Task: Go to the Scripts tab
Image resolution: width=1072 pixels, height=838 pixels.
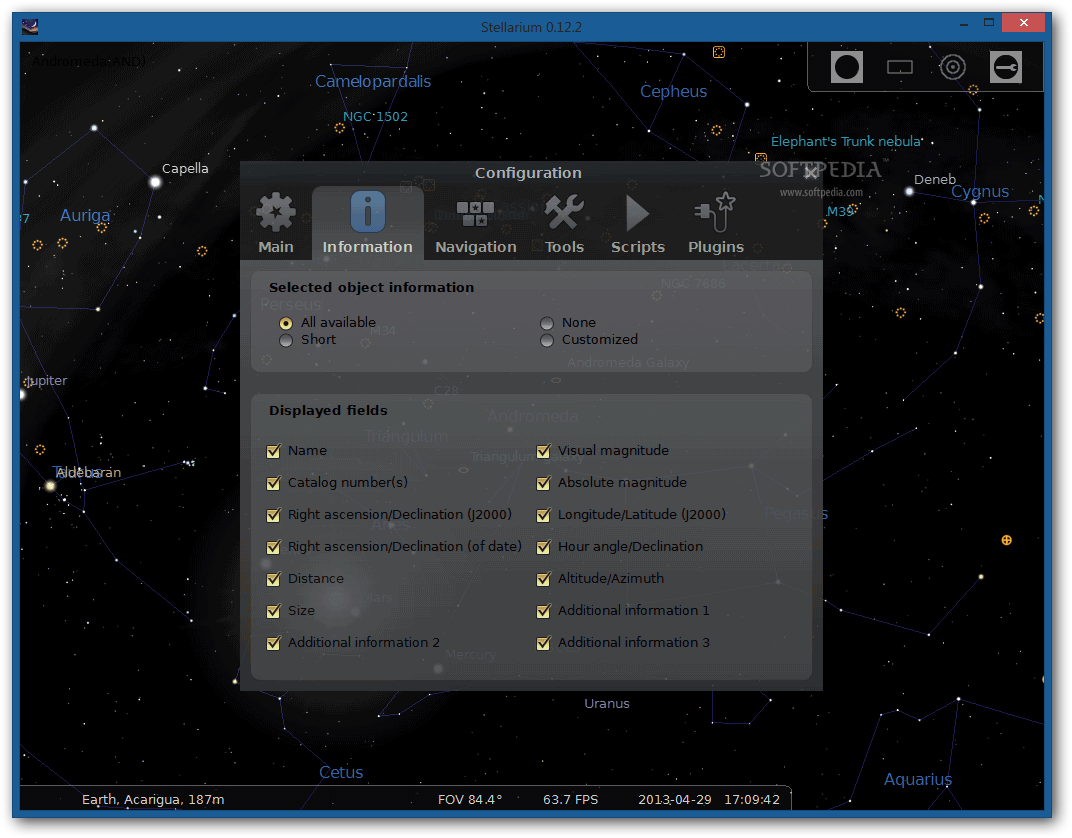Action: [x=637, y=224]
